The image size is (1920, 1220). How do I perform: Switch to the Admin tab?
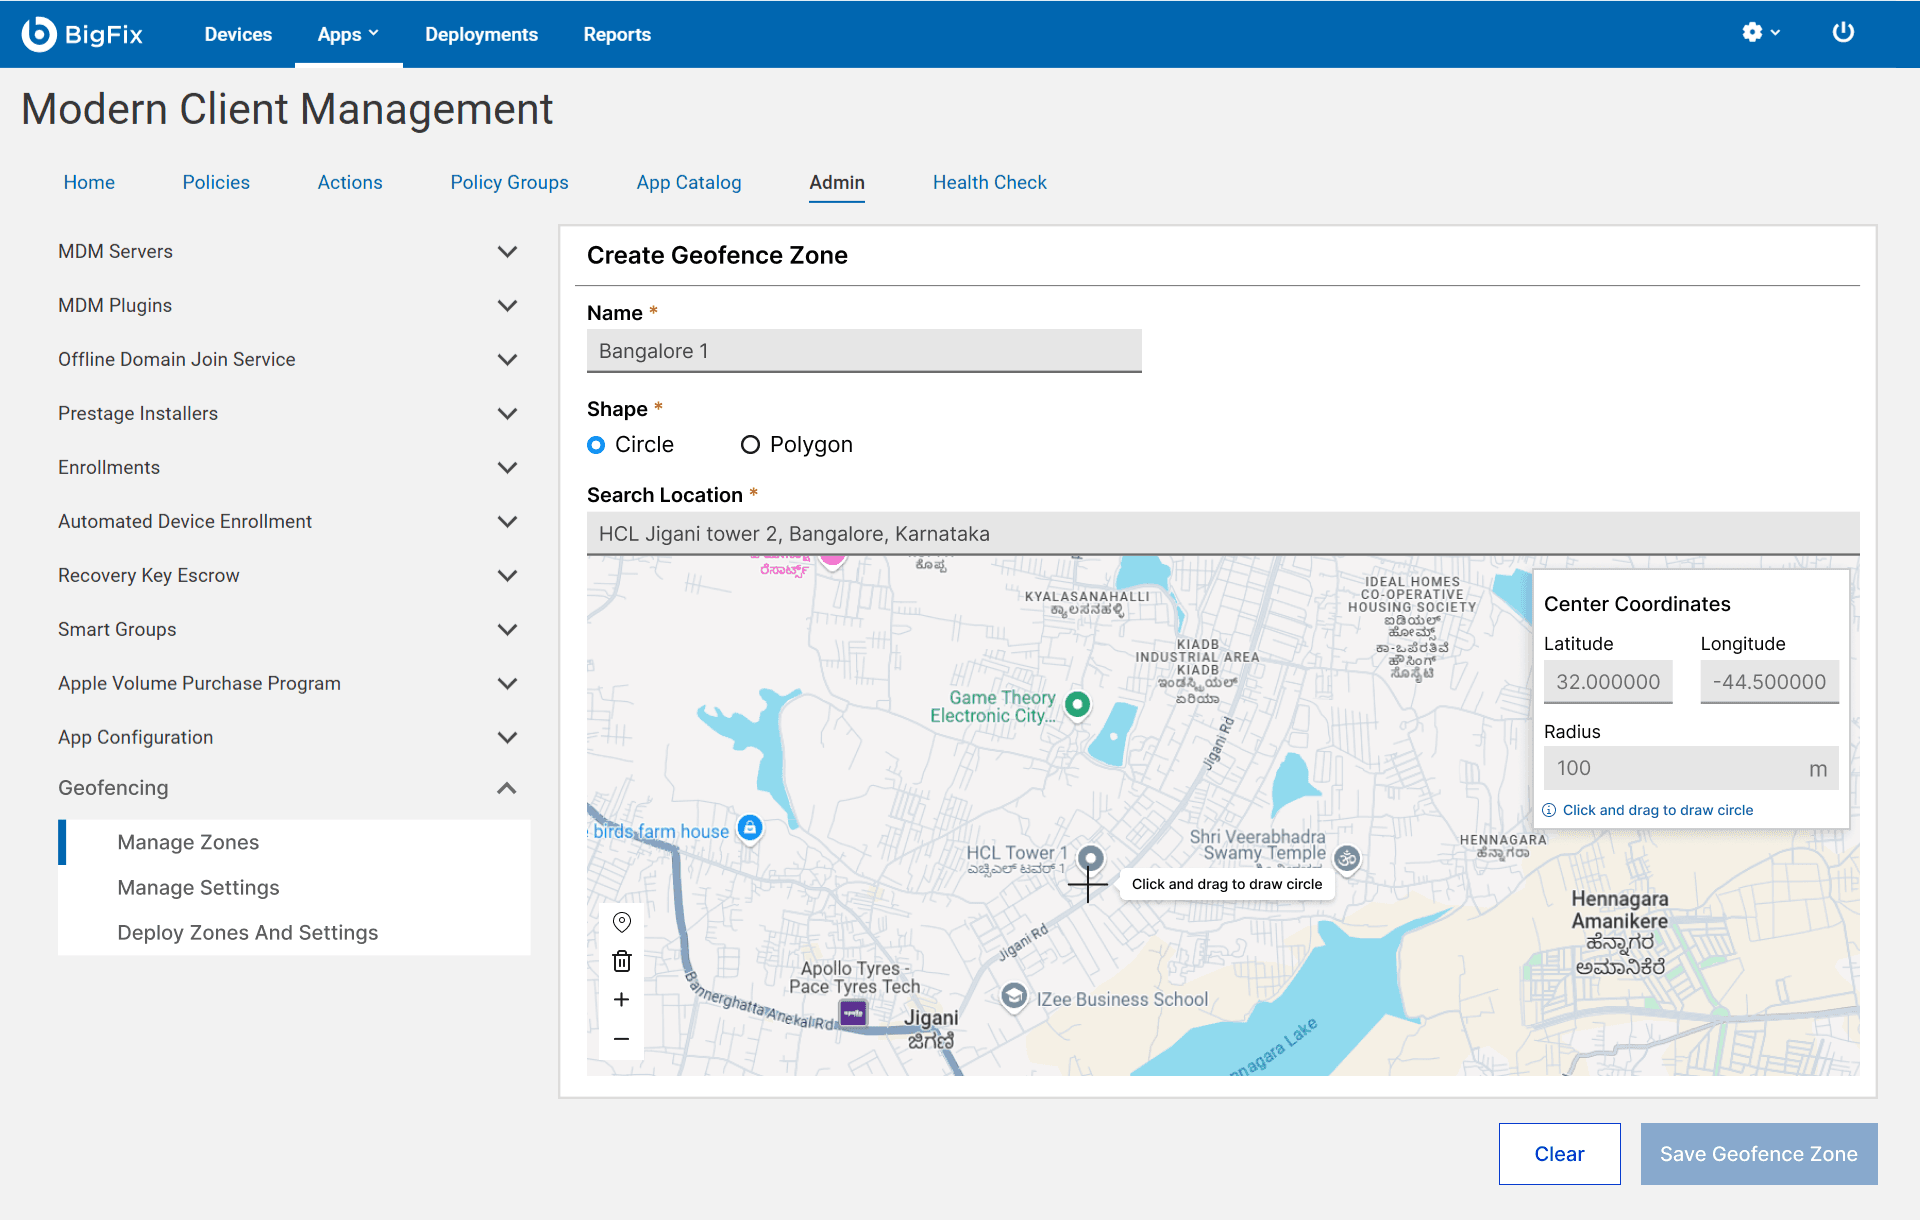point(837,182)
